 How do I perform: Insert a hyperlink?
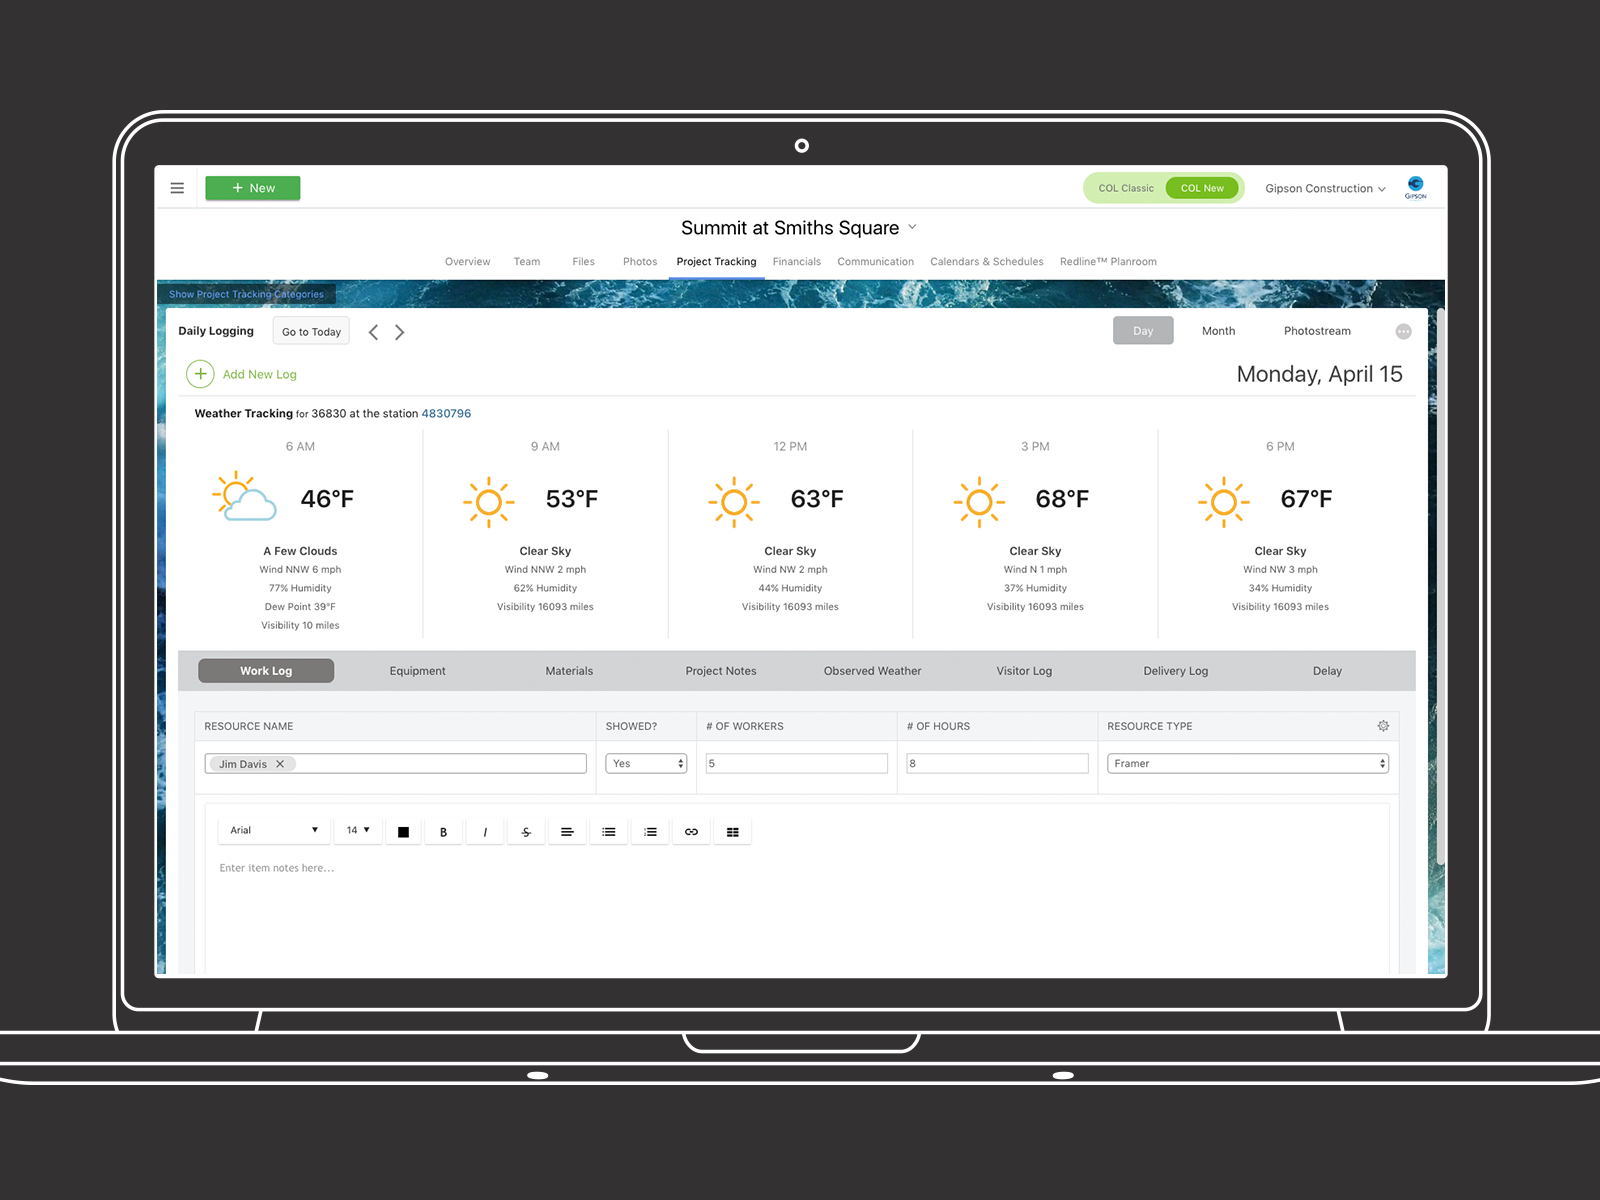tap(691, 832)
